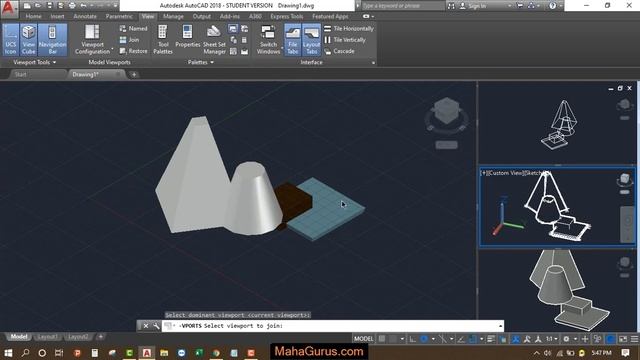Image resolution: width=640 pixels, height=360 pixels.
Task: Click Tile Vertically
Action: pyautogui.click(x=345, y=40)
